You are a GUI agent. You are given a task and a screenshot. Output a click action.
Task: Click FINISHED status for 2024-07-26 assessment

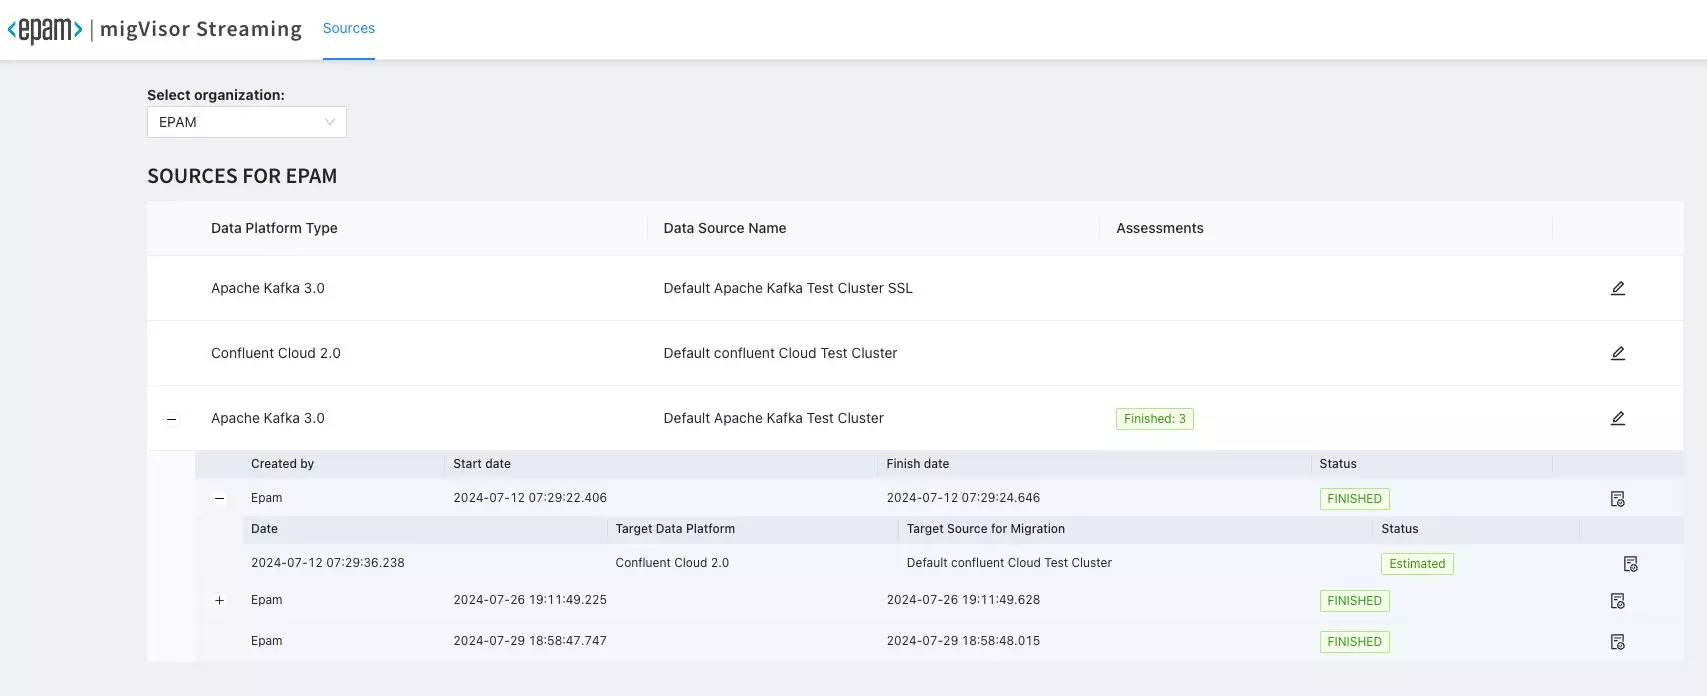(x=1354, y=601)
